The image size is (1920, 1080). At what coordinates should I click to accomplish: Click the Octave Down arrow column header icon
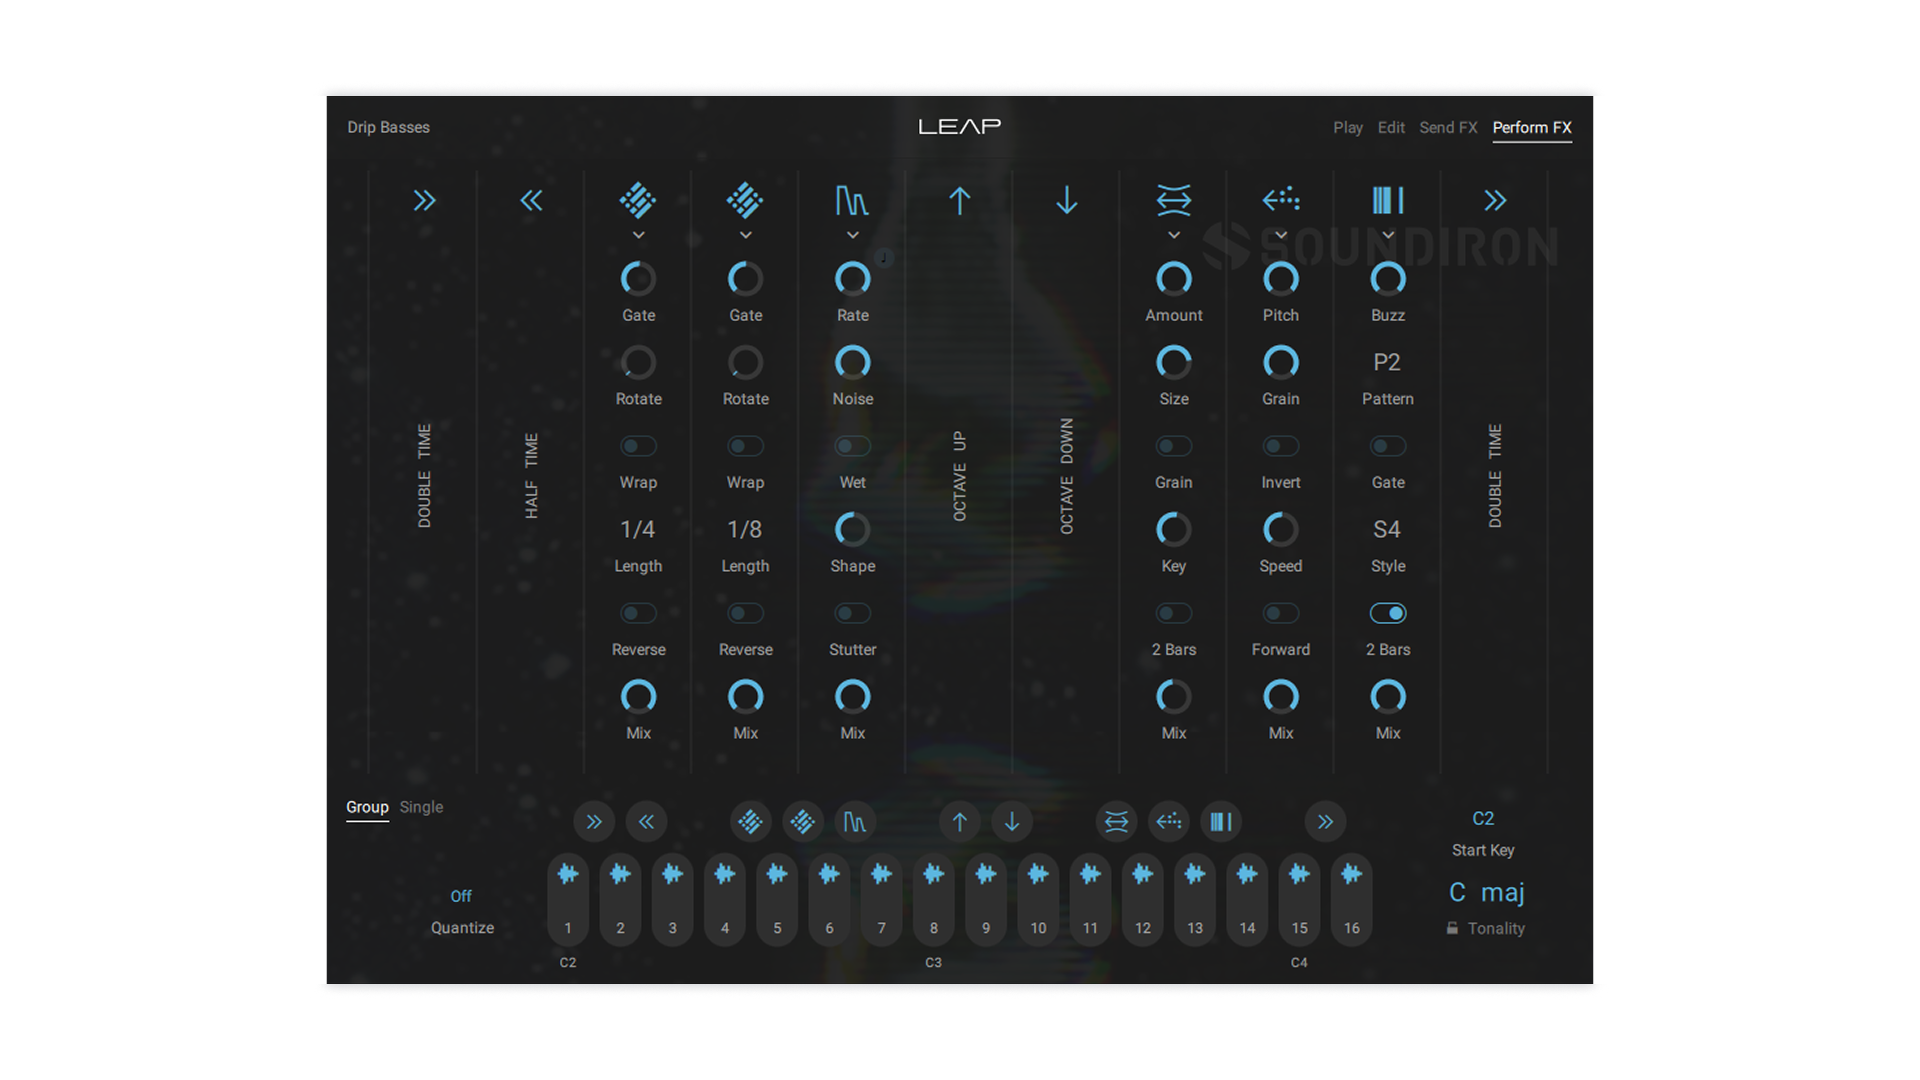pos(1067,201)
